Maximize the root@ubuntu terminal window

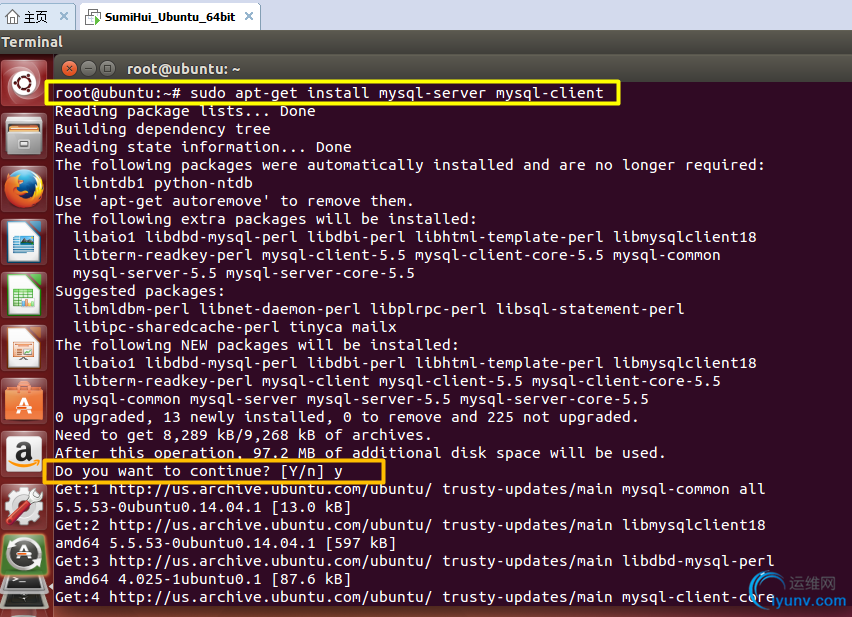tap(108, 68)
